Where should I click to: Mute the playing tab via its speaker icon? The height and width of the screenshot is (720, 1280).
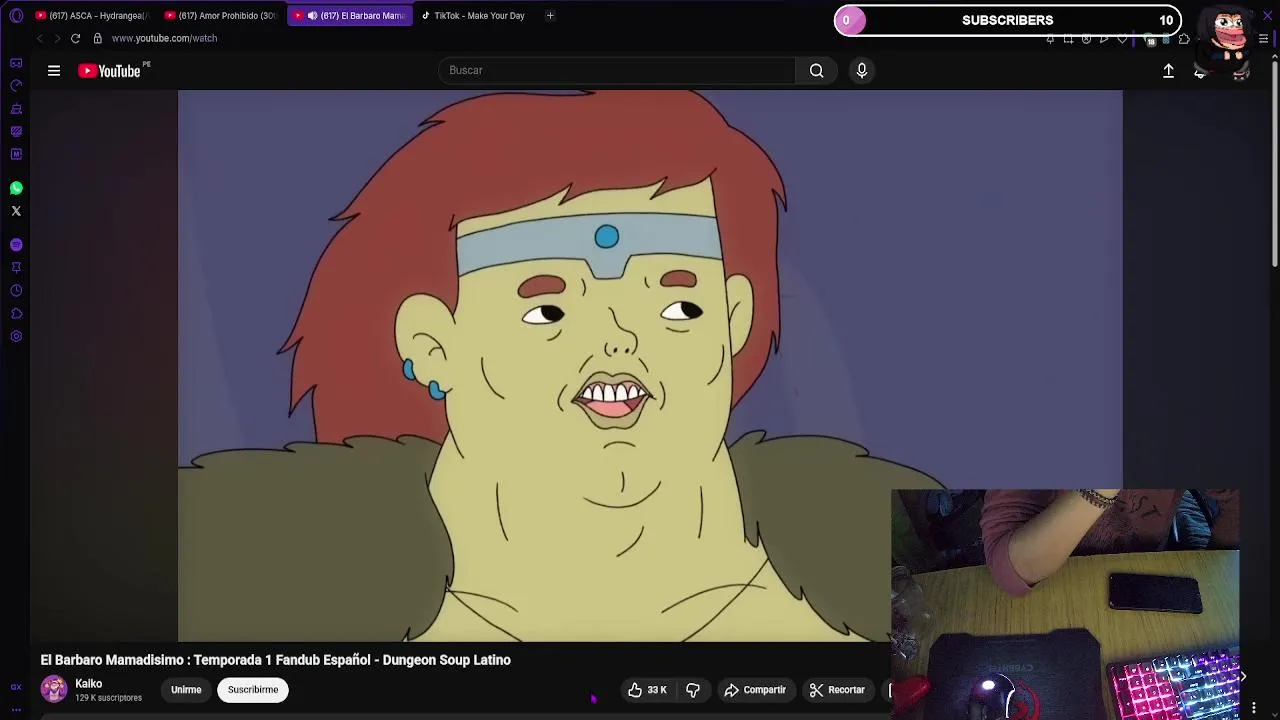[x=313, y=16]
